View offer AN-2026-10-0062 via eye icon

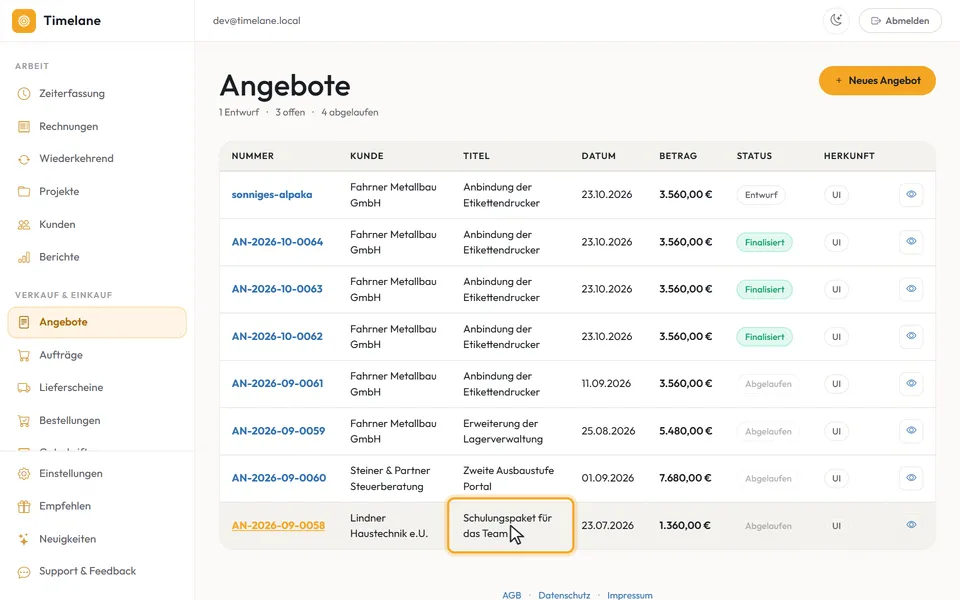(x=911, y=336)
